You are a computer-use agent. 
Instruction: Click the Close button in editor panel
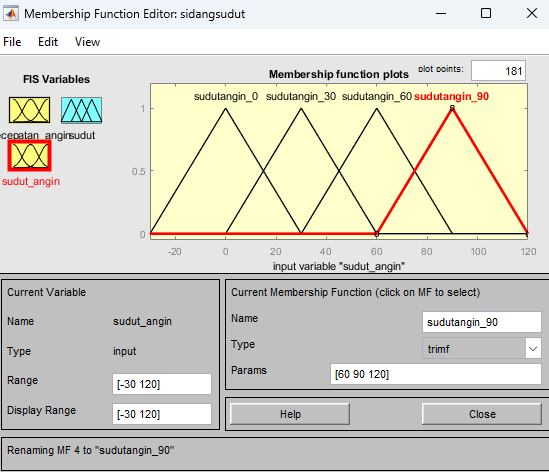point(482,414)
